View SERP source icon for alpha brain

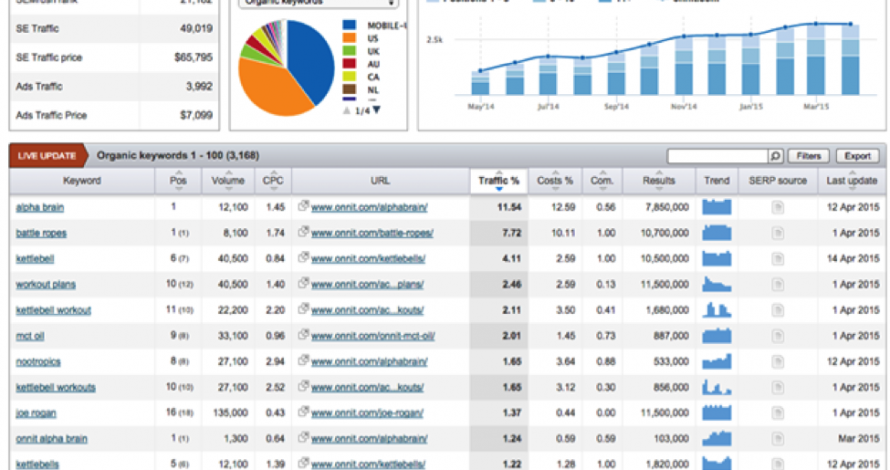pos(778,208)
